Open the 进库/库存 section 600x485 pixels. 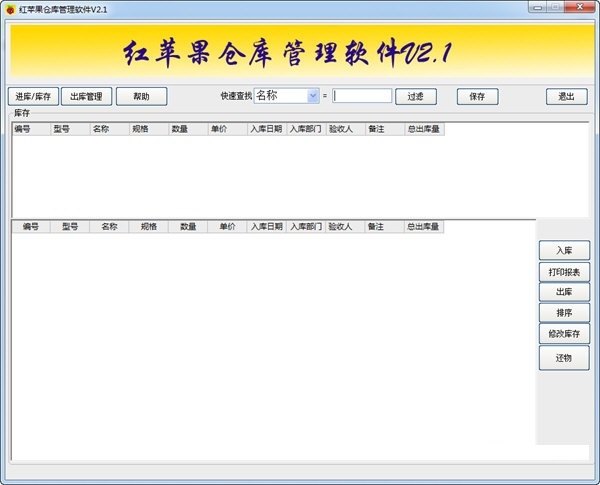point(33,97)
